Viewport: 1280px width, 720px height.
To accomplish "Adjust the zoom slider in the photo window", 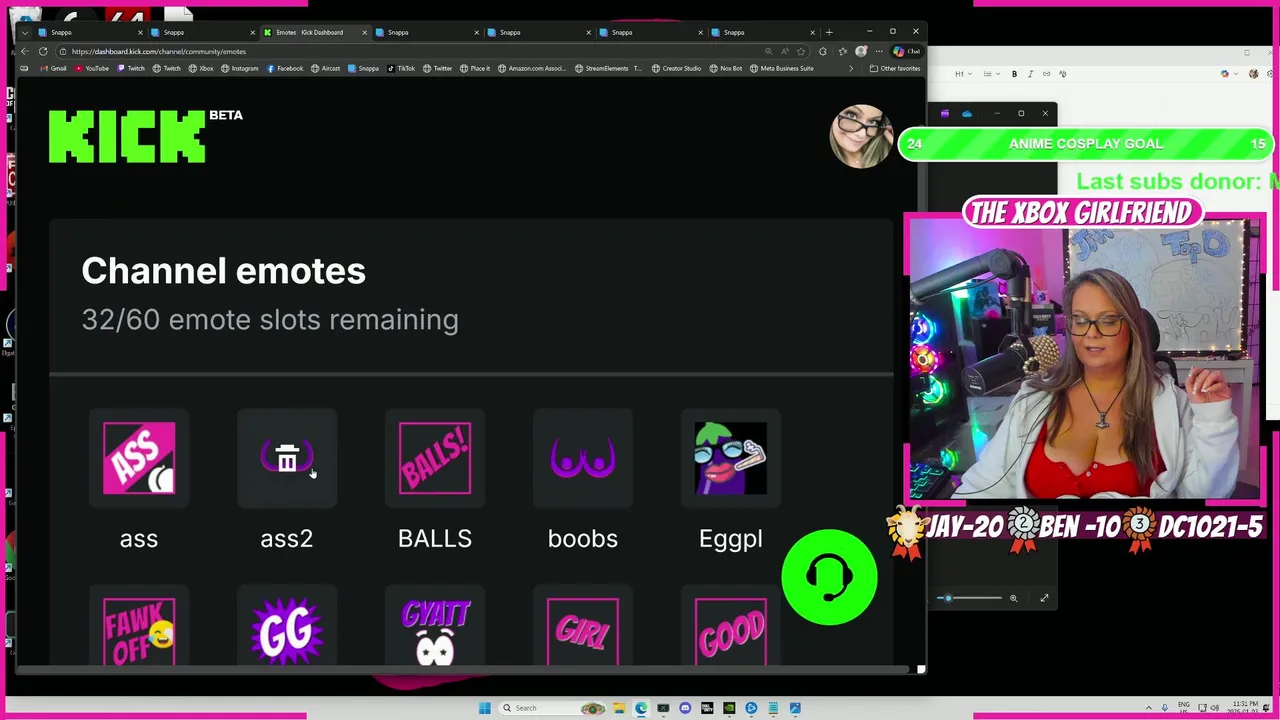I will (971, 598).
